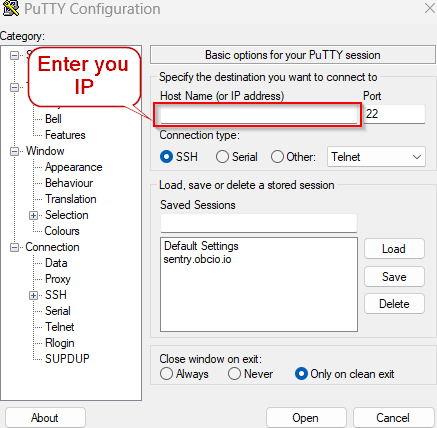Select Default Settings in sessions list
The image size is (437, 428).
pyautogui.click(x=201, y=246)
